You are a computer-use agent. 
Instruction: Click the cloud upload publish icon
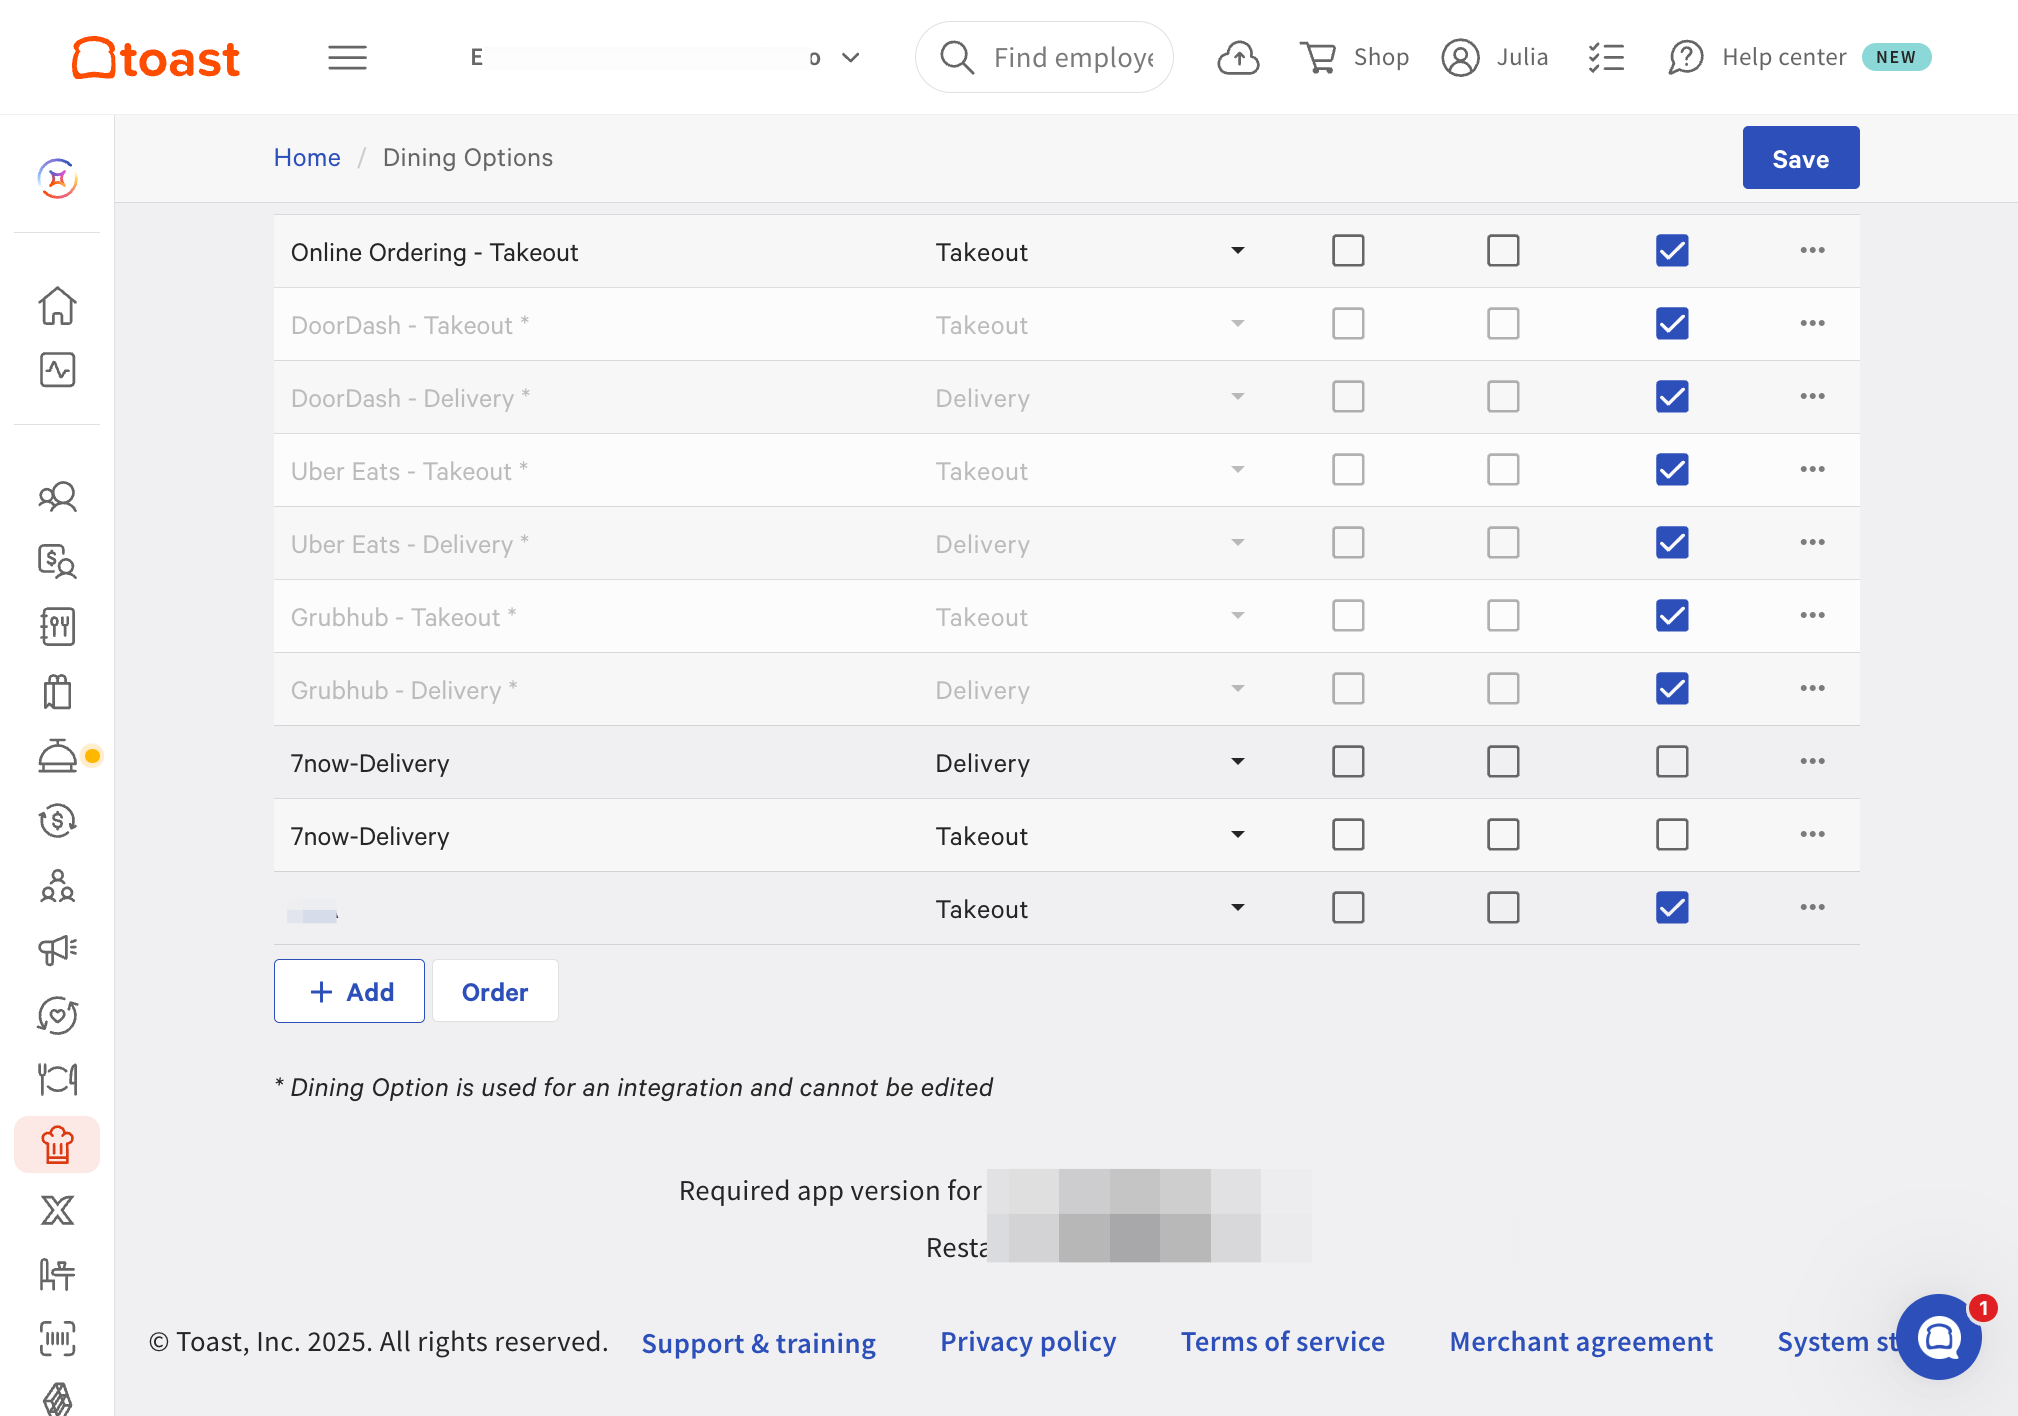point(1238,57)
